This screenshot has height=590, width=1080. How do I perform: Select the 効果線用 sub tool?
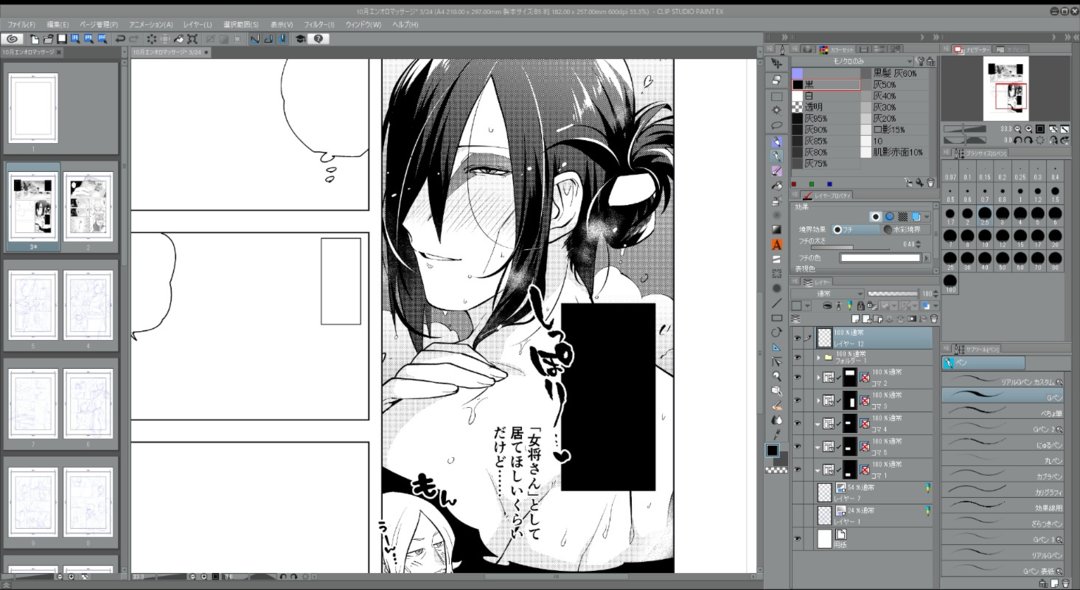coord(1002,505)
